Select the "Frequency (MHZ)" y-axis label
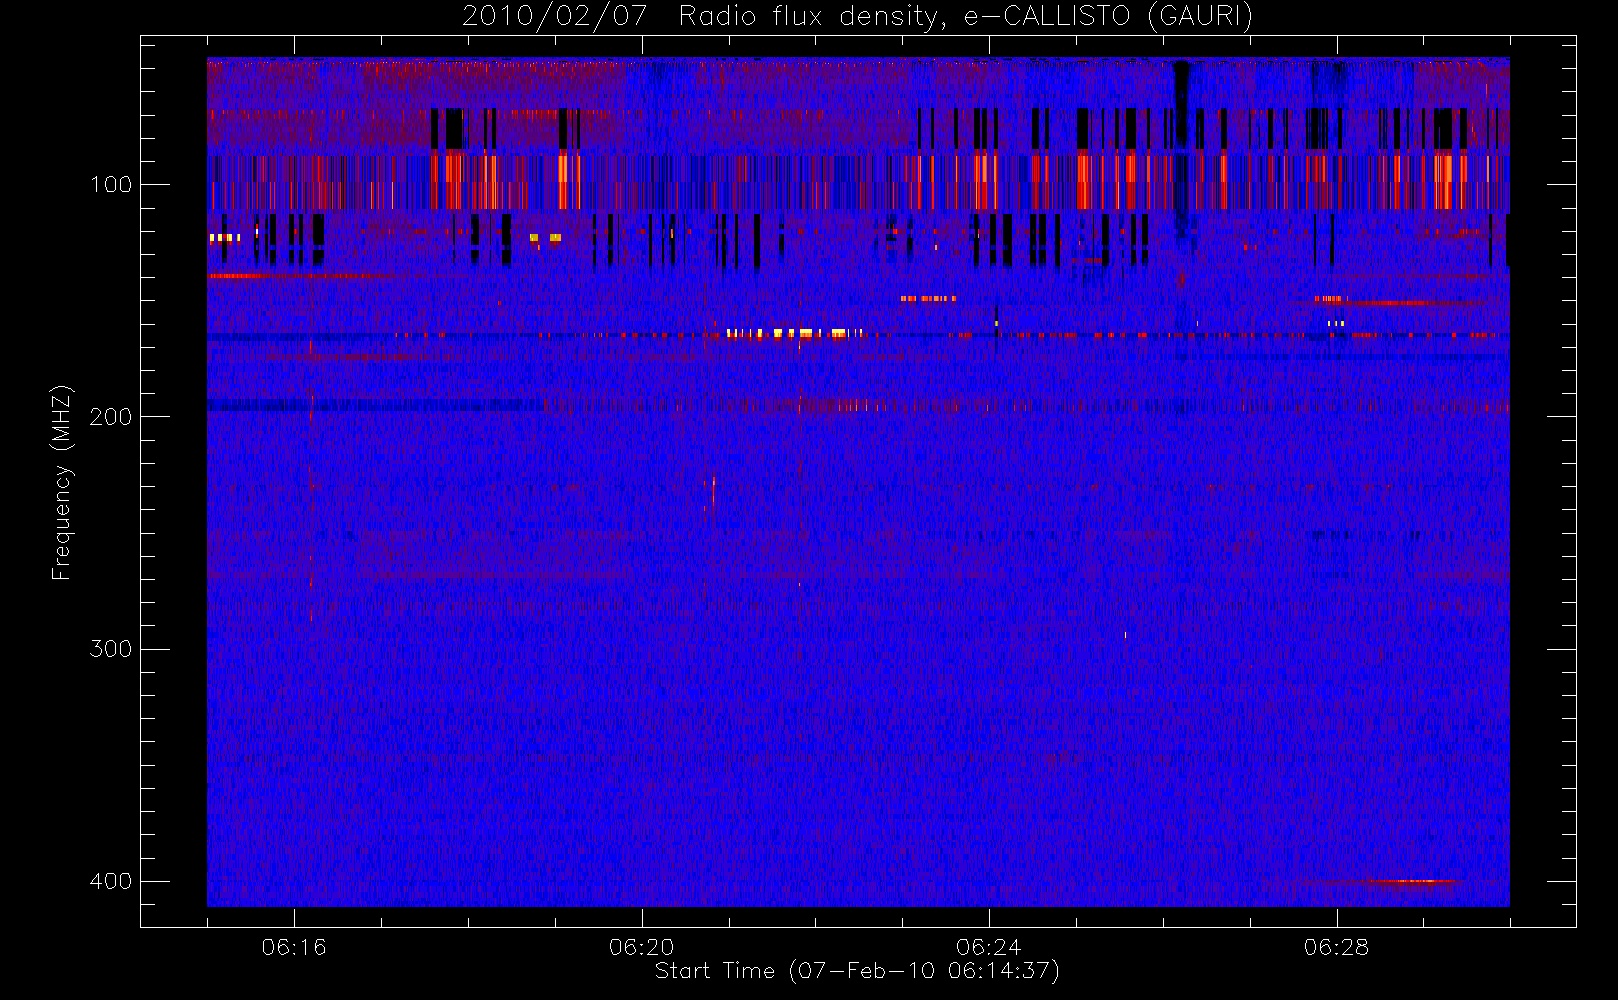This screenshot has height=1000, width=1618. [62, 482]
